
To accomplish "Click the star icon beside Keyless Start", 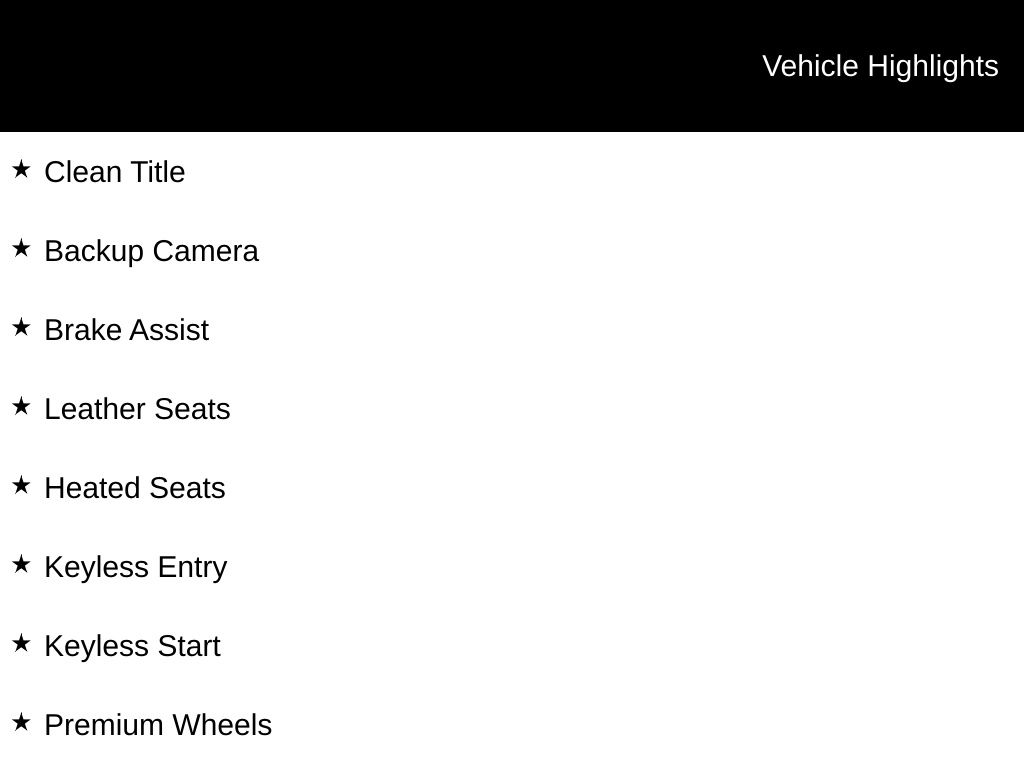I will point(21,644).
